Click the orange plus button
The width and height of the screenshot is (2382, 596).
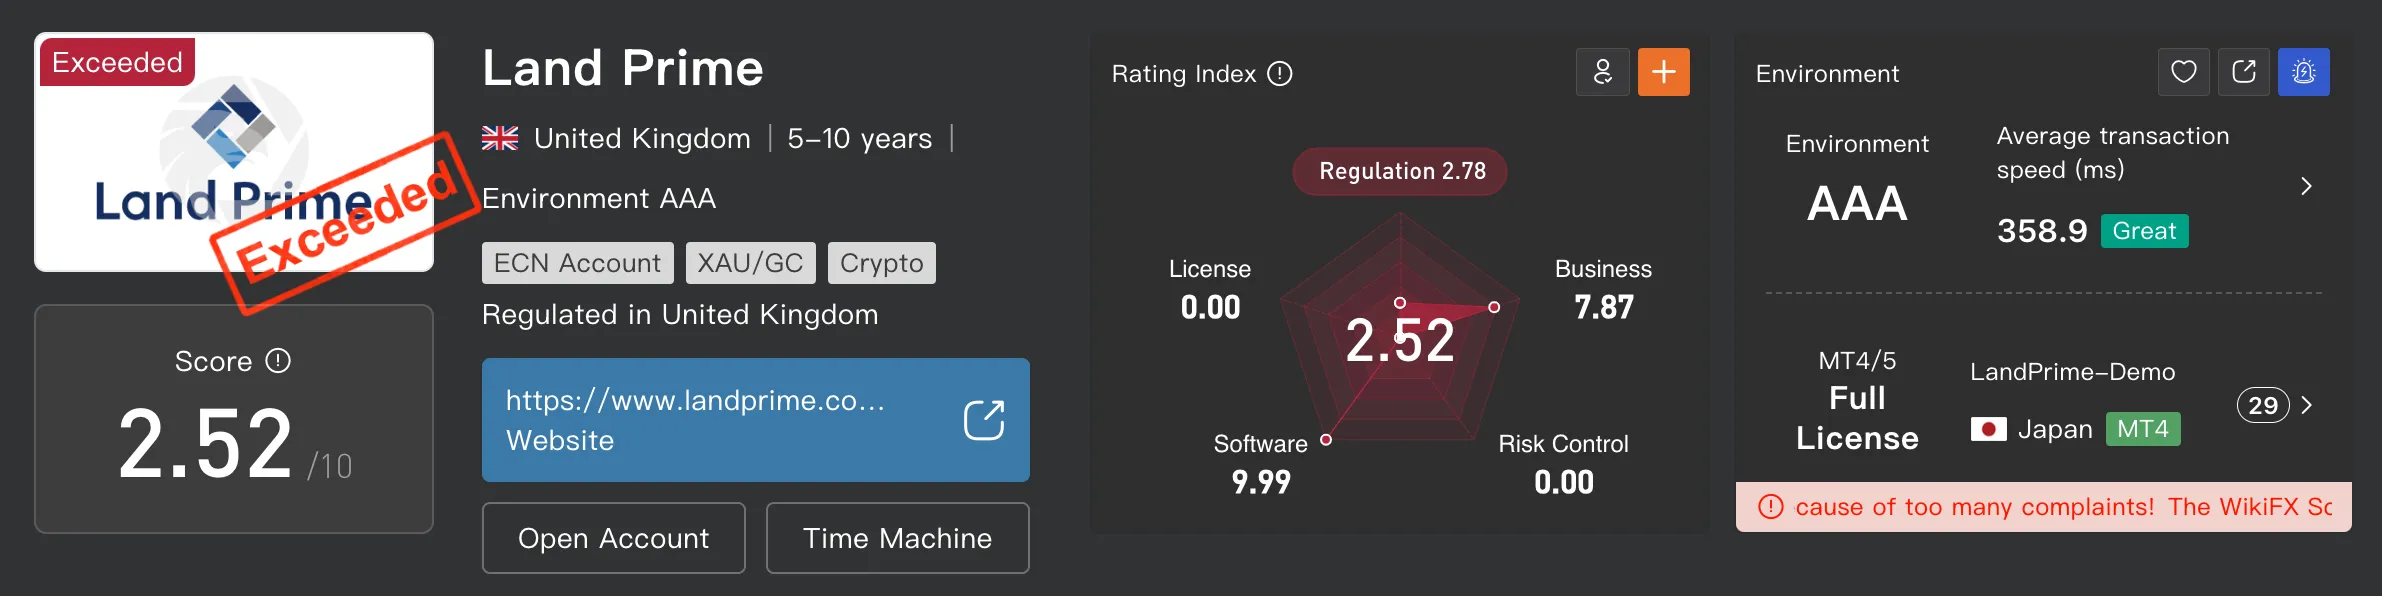tap(1664, 72)
